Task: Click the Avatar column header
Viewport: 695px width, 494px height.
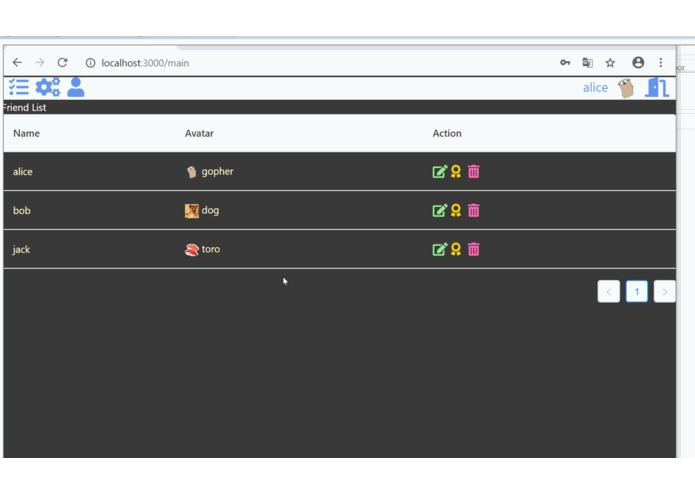Action: (x=199, y=133)
